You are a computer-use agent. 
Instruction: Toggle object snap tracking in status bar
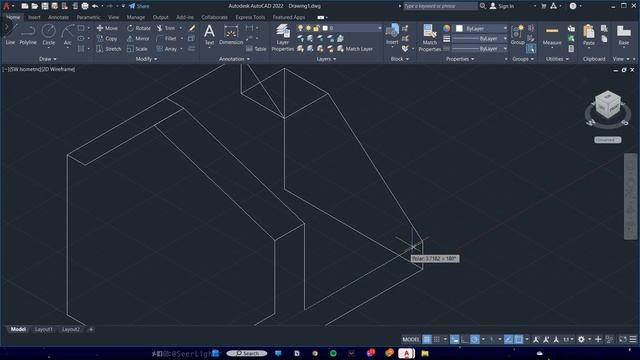[508, 339]
